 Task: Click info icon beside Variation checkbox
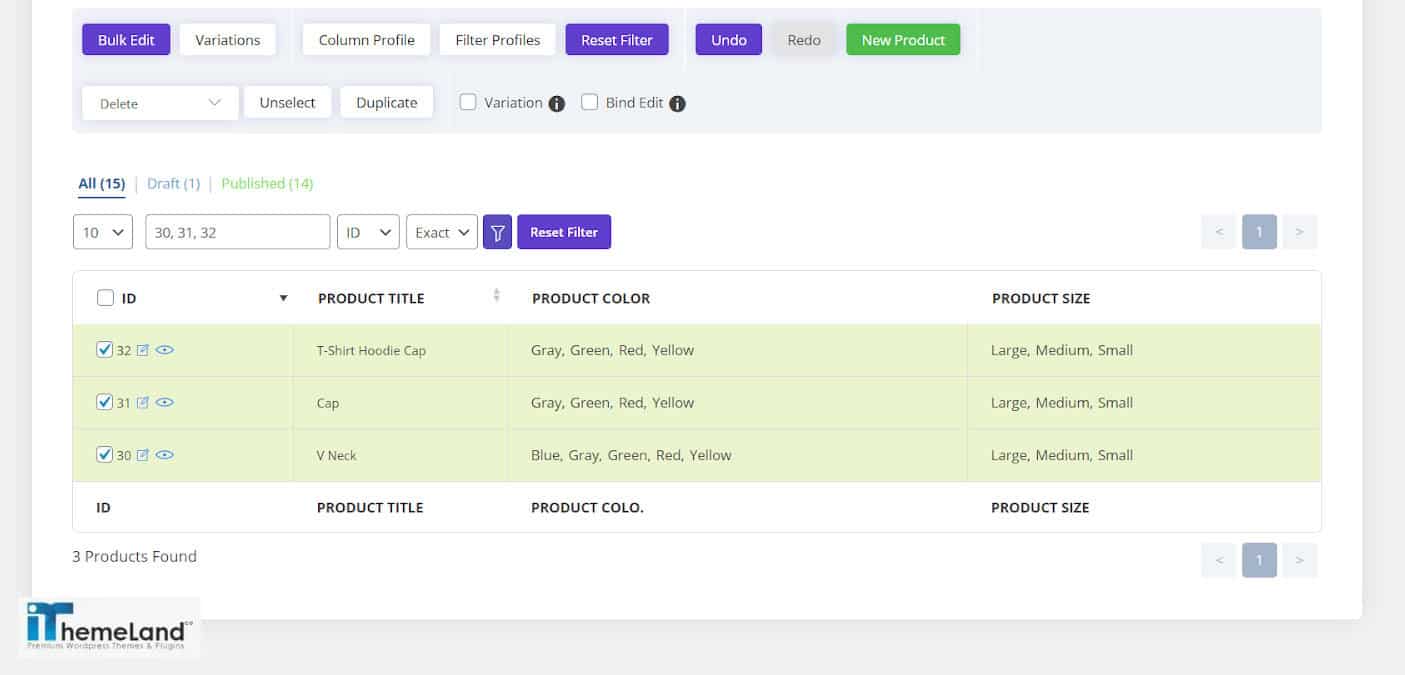[557, 104]
